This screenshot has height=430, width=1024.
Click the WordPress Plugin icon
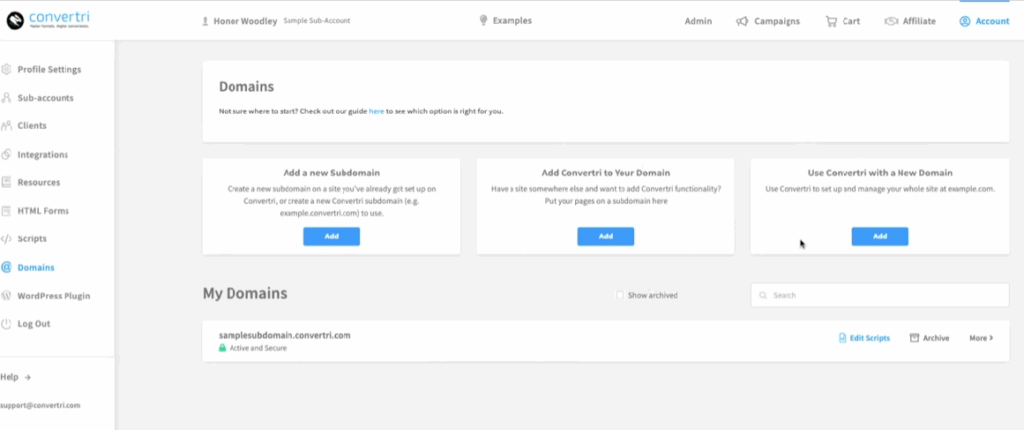7,296
